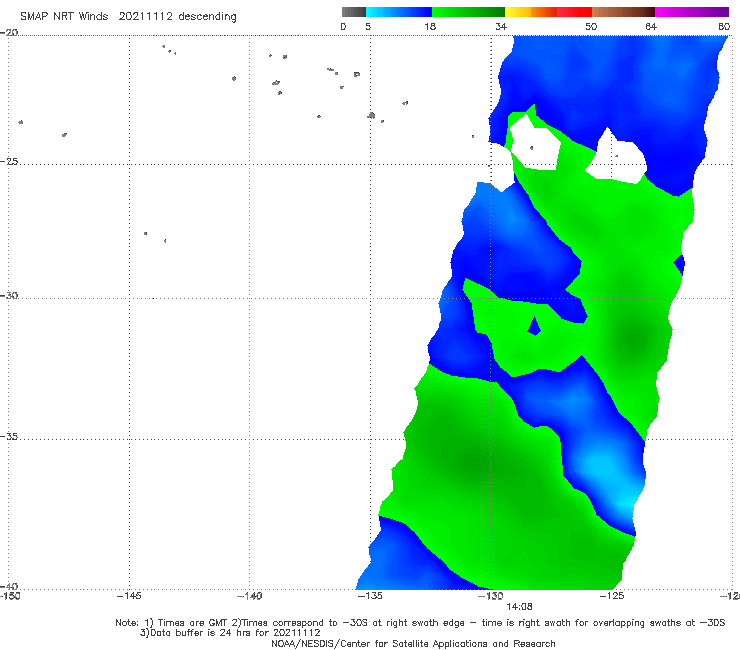Click the blue segment of the wind color bar

[399, 12]
